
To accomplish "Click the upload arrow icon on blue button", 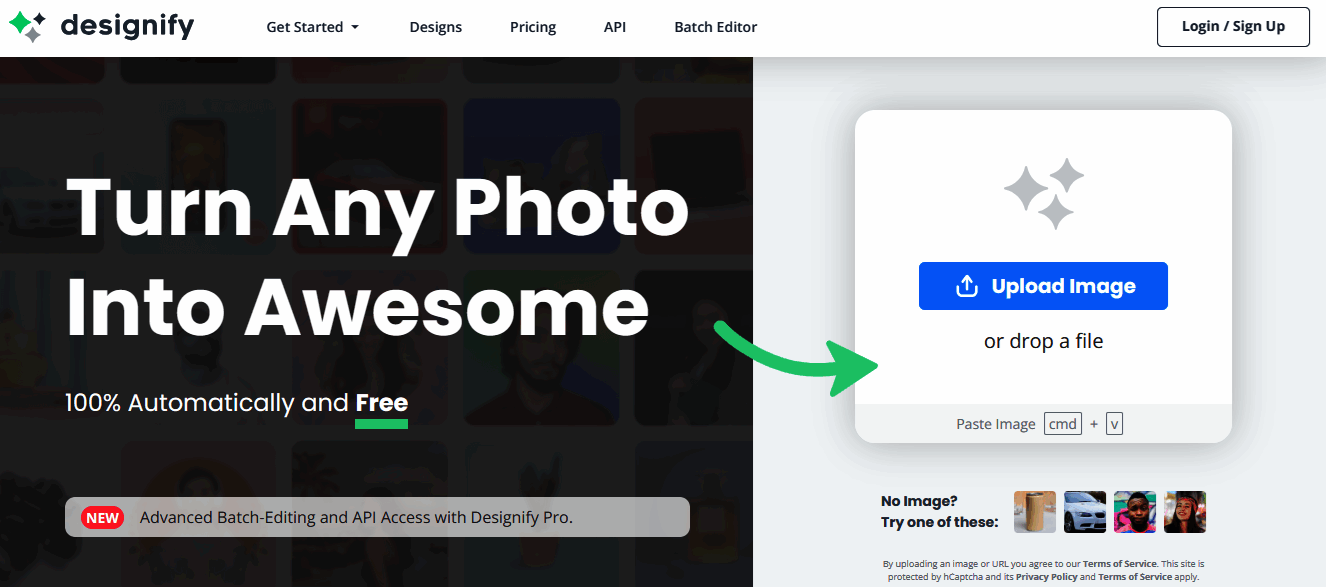I will pyautogui.click(x=965, y=285).
